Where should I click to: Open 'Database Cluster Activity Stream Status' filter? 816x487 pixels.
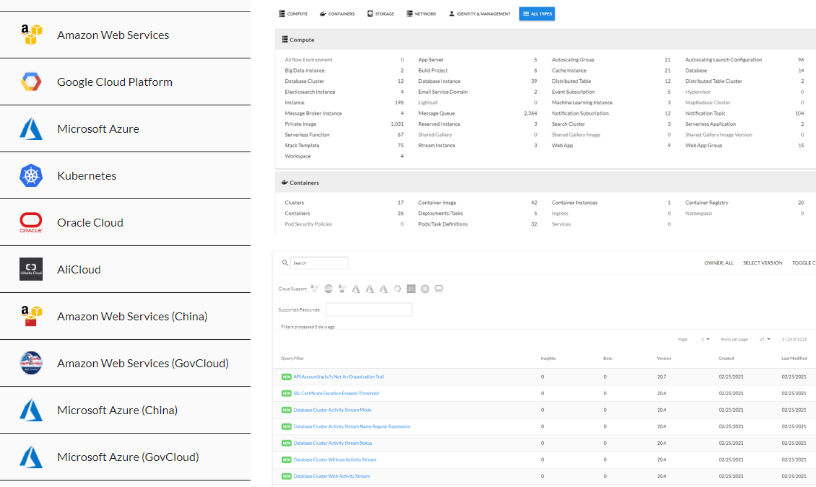pyautogui.click(x=333, y=443)
